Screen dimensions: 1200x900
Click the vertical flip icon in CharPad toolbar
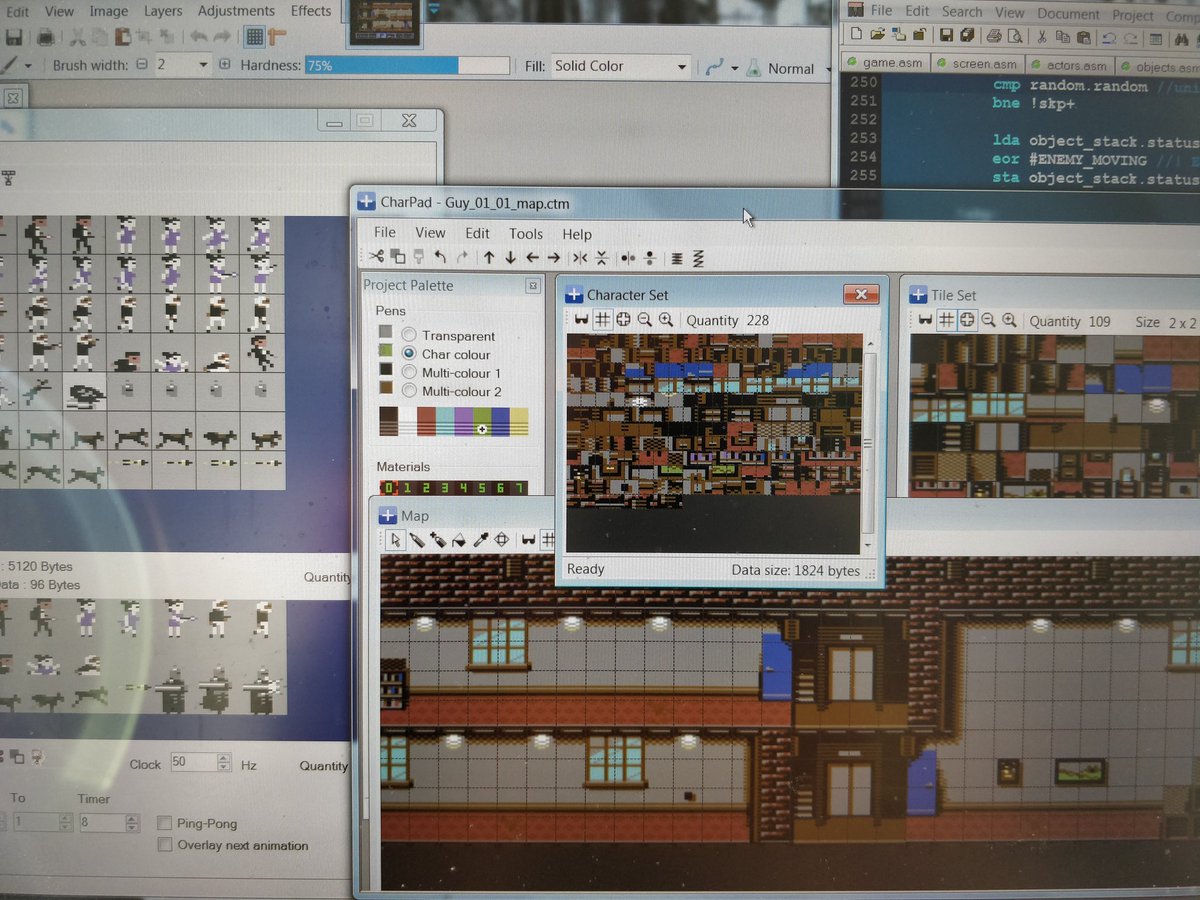(601, 257)
